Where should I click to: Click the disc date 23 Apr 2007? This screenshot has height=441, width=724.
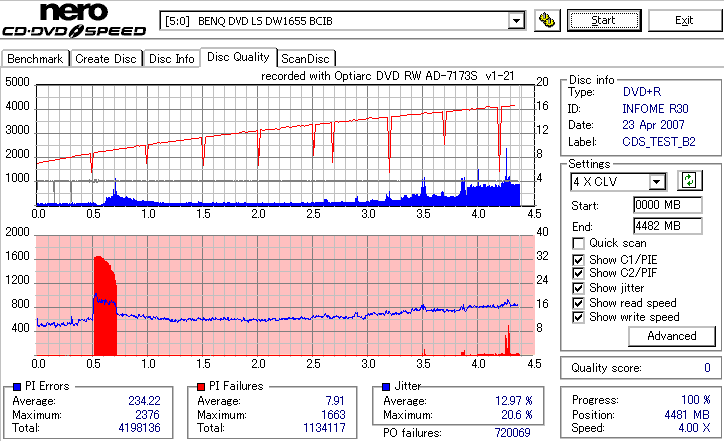click(x=653, y=125)
